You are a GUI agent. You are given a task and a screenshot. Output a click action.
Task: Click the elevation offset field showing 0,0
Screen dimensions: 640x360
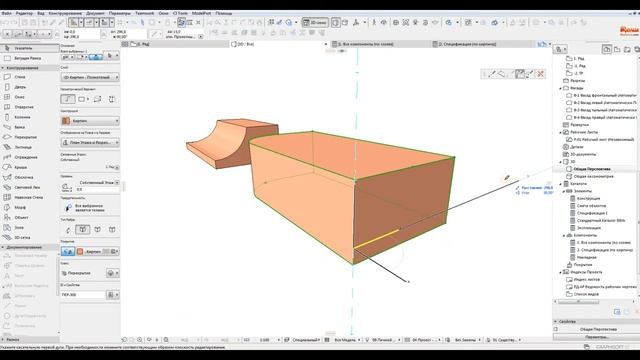(97, 189)
